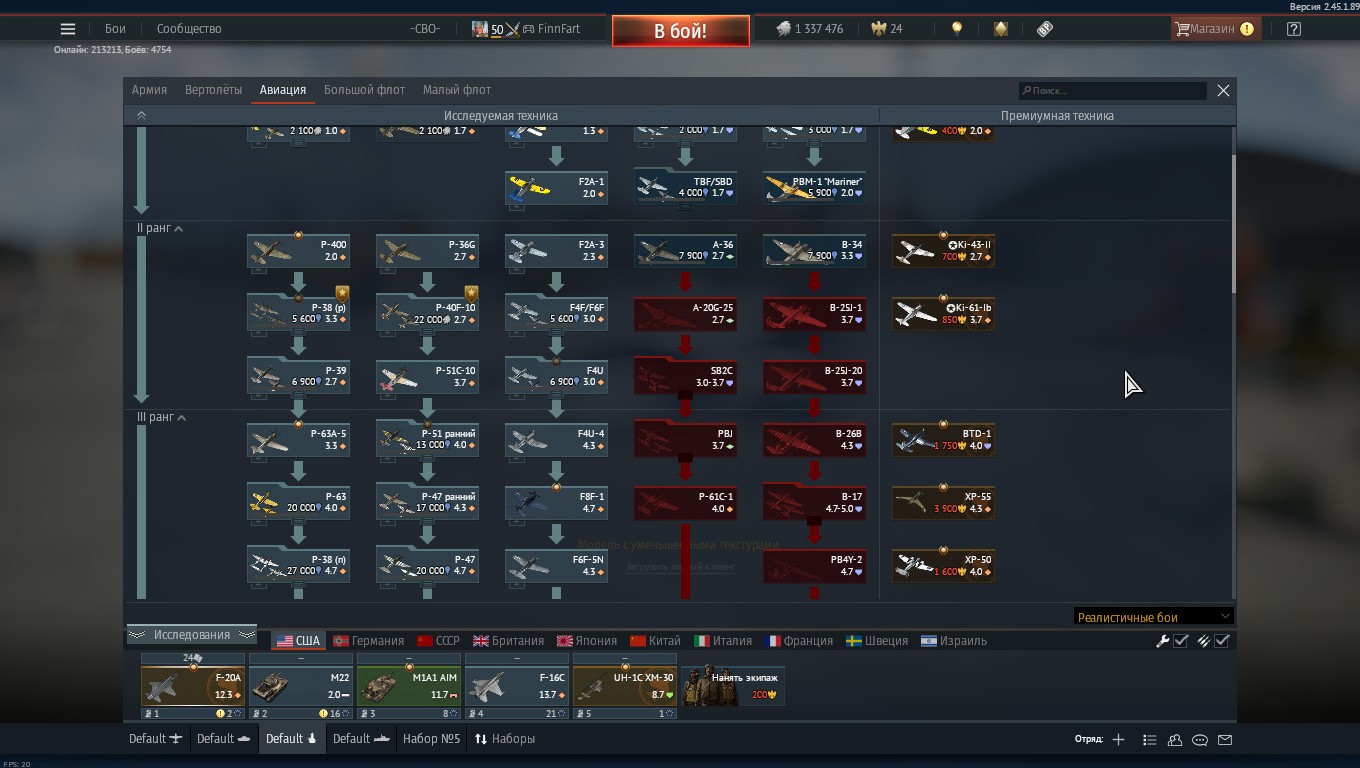This screenshot has height=768, width=1360.
Task: Open the chat bubble icon
Action: (x=1200, y=740)
